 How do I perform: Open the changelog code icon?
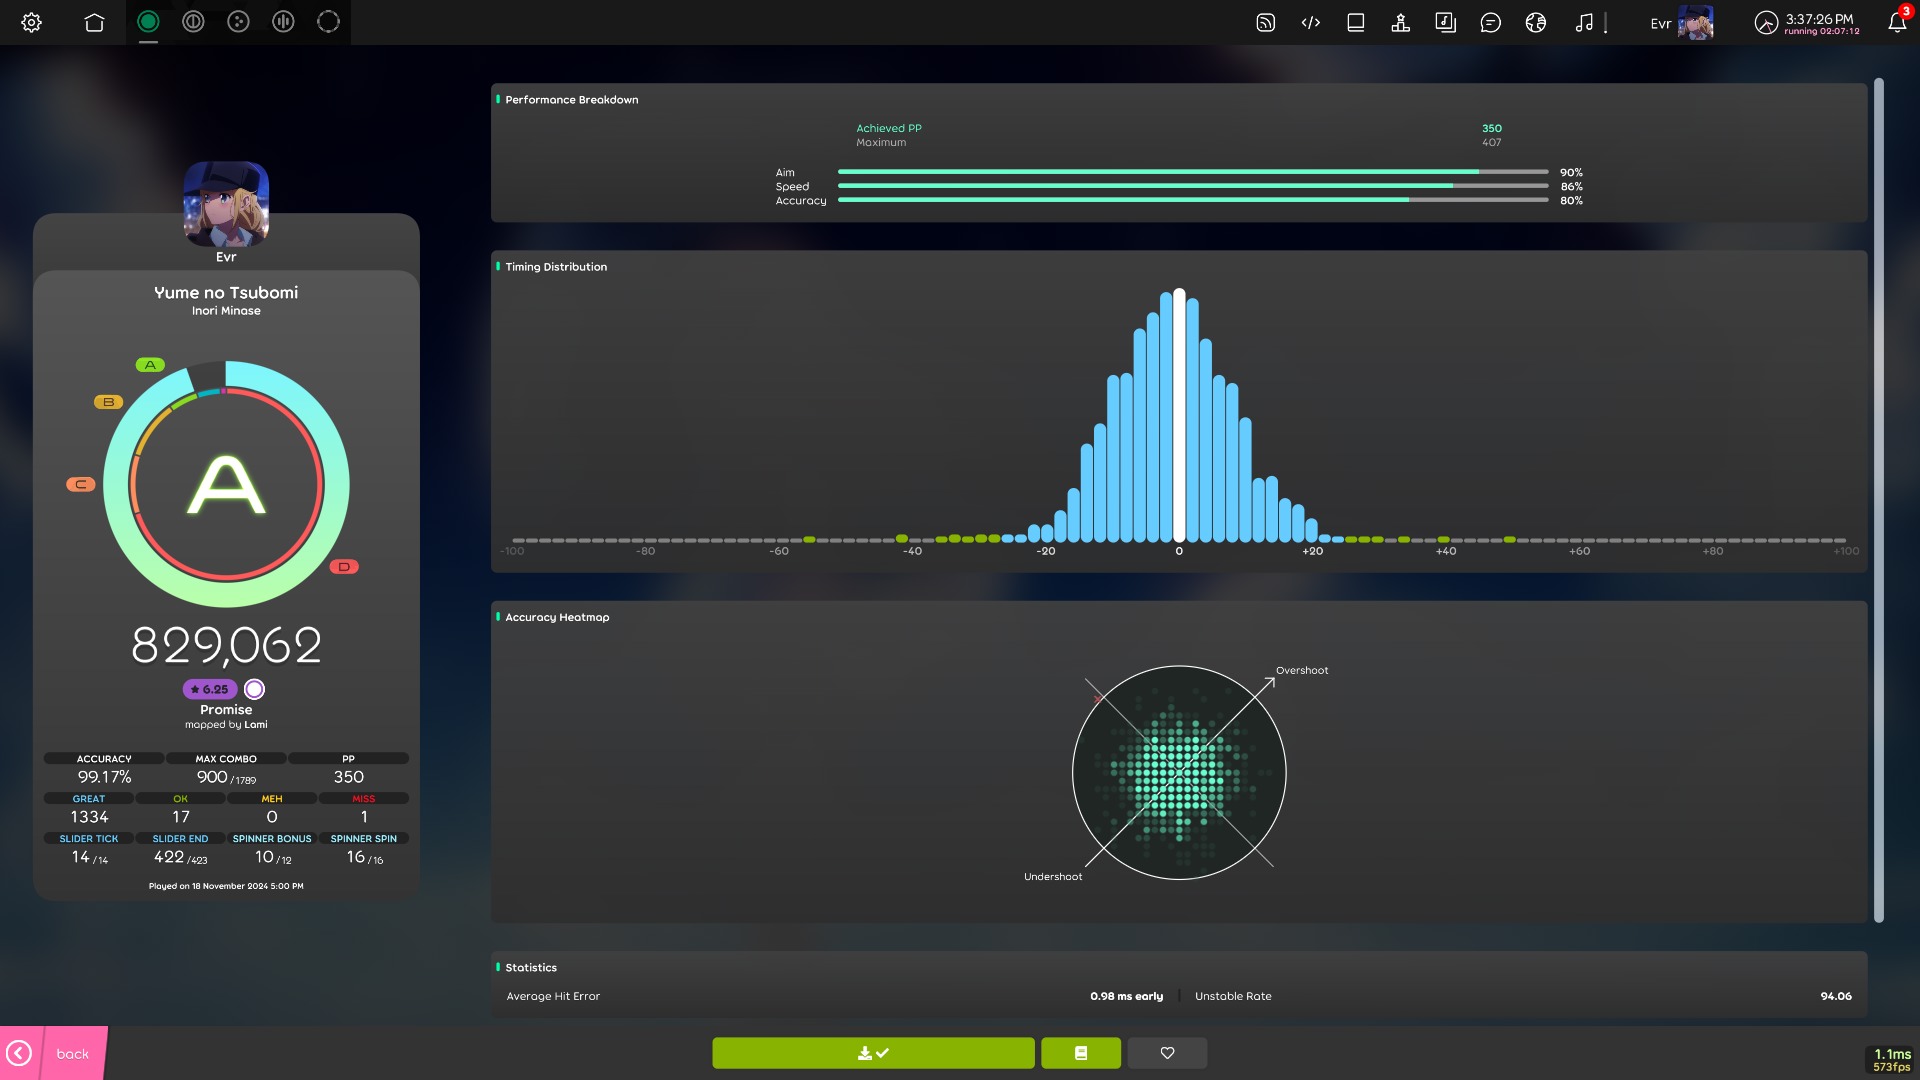[1310, 22]
